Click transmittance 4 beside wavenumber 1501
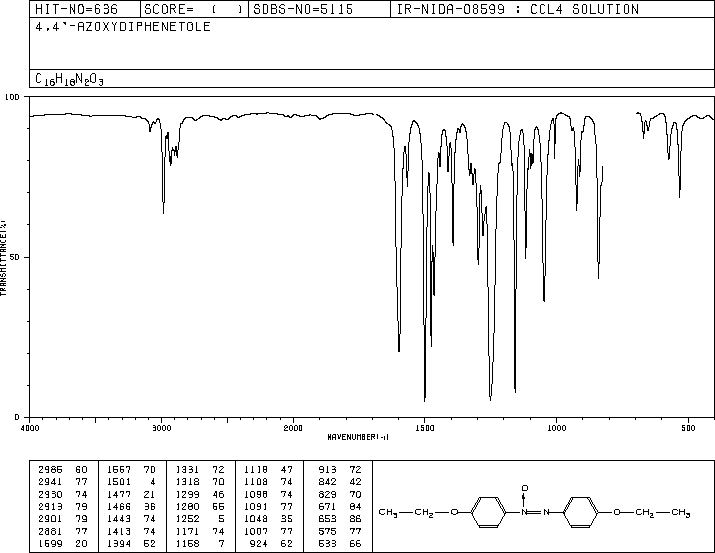Image resolution: width=715 pixels, height=553 pixels. (x=153, y=482)
